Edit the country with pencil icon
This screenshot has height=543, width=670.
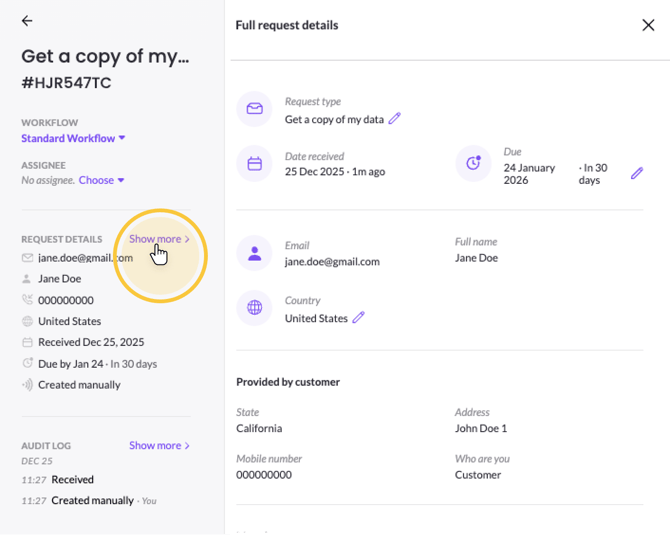358,318
